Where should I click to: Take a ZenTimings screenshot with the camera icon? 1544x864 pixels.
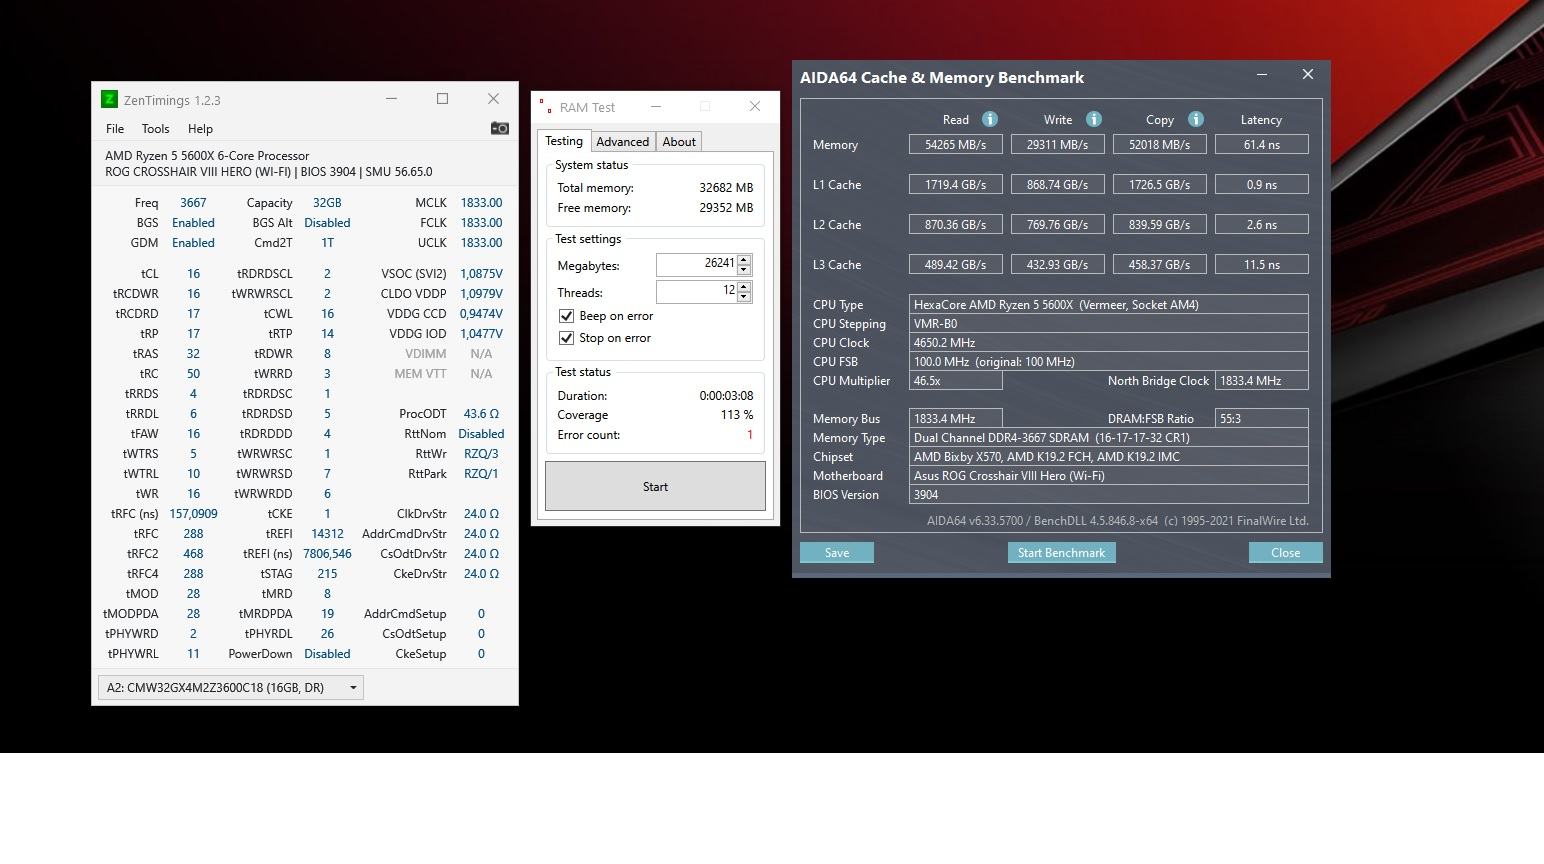[x=500, y=128]
